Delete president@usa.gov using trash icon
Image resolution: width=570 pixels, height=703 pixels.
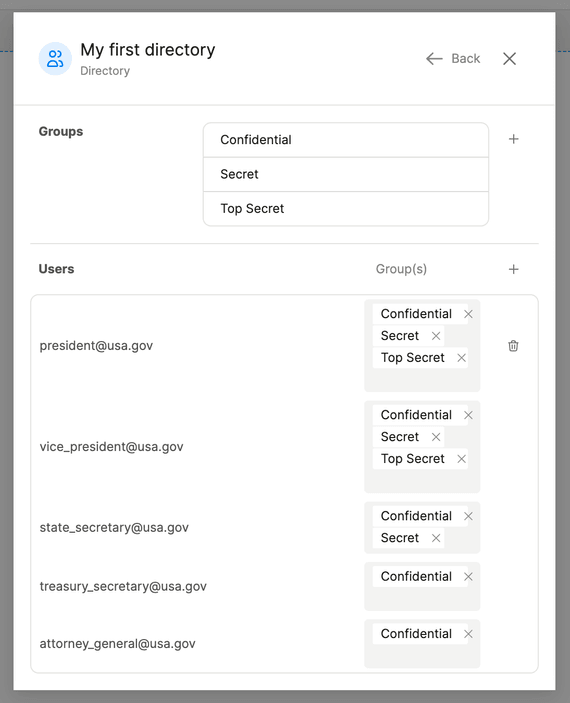[513, 346]
